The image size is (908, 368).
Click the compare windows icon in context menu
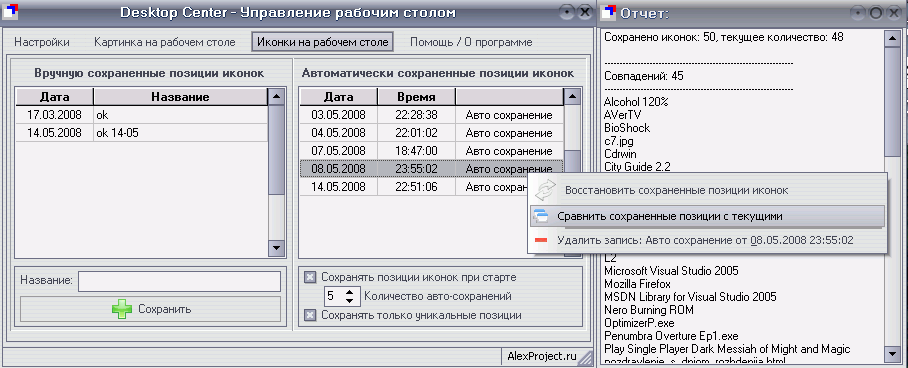pos(540,217)
